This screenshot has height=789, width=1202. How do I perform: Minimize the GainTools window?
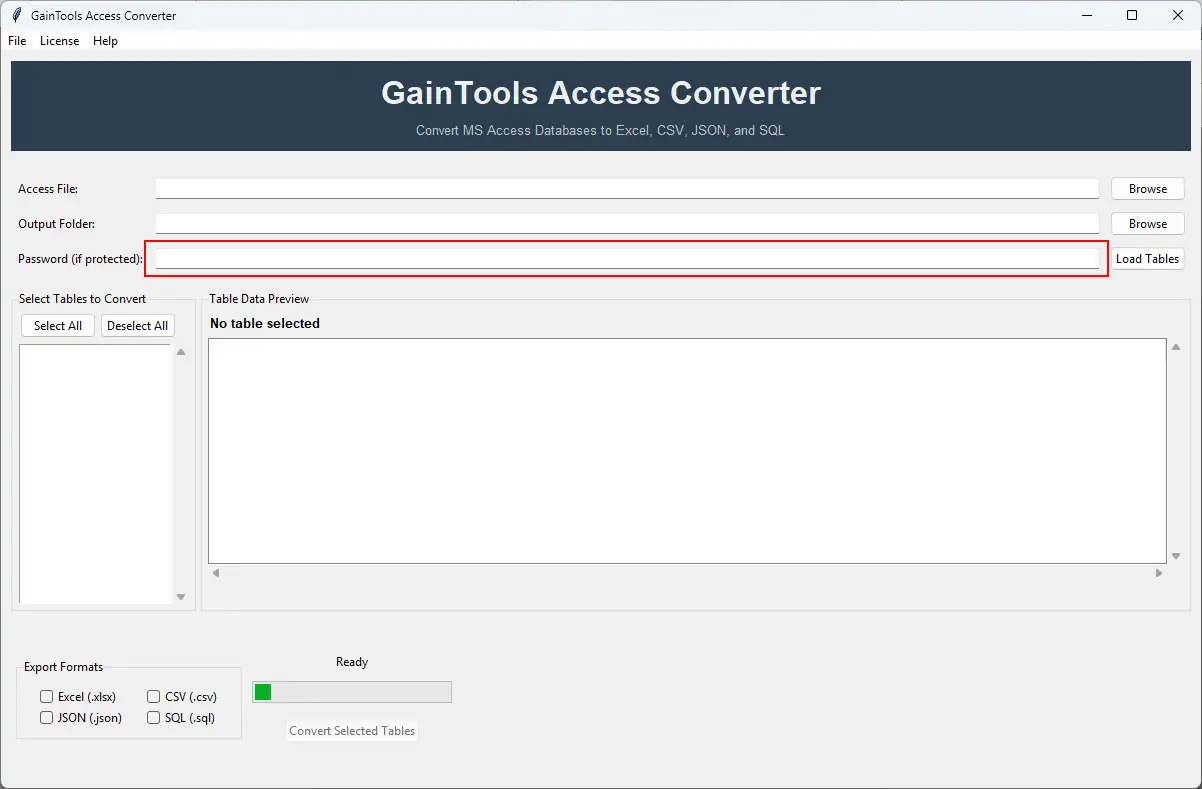1086,15
